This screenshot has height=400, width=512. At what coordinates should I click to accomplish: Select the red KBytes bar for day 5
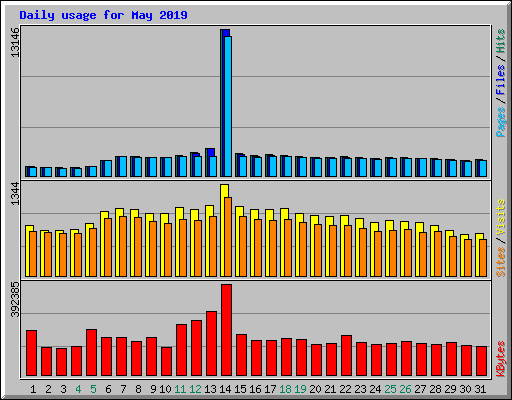91,352
